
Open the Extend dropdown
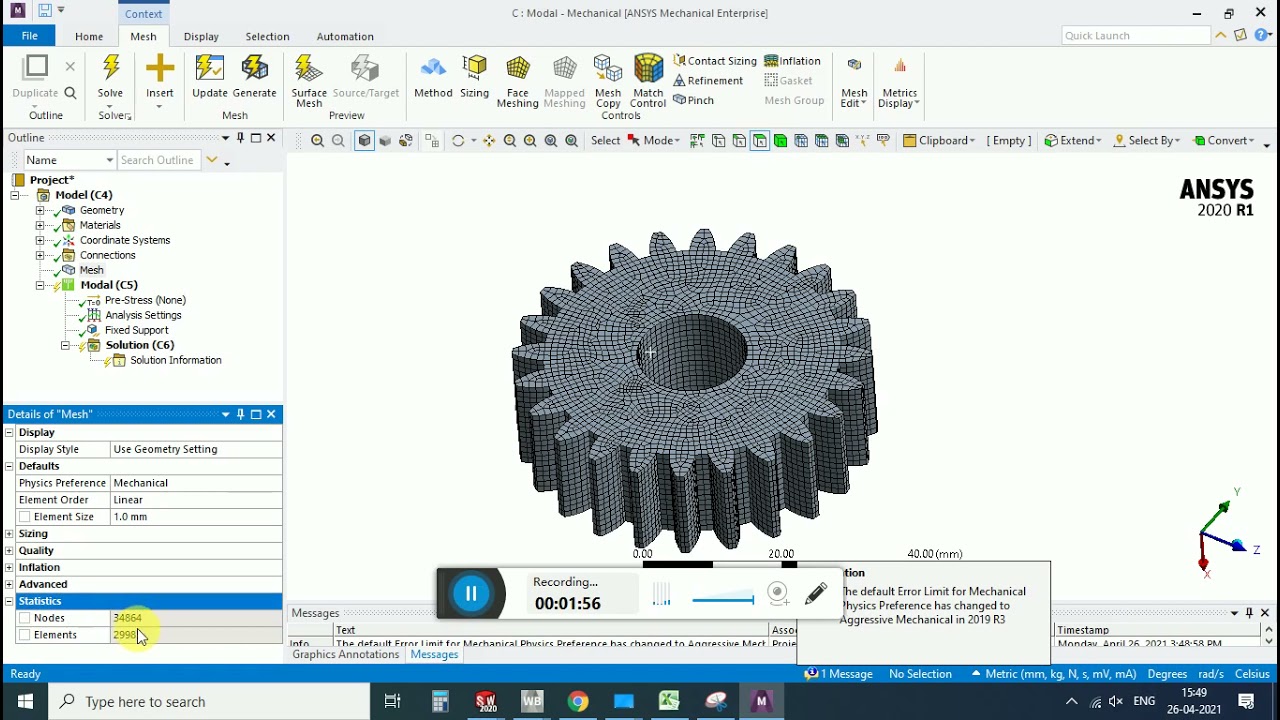pyautogui.click(x=1073, y=141)
